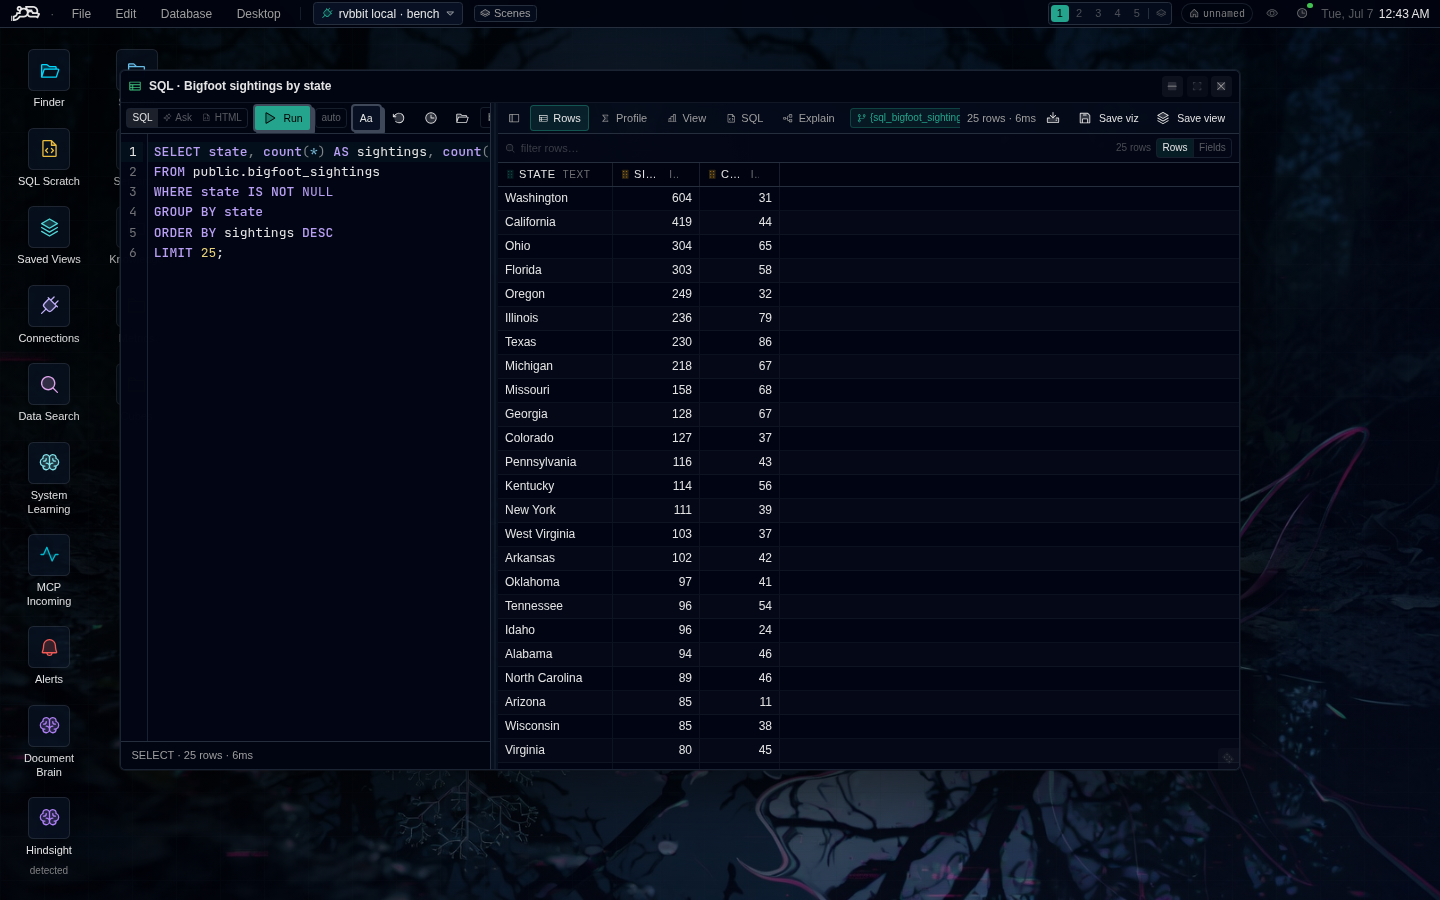Screen dimensions: 1440x900
Task: Switch to the results SQL tab
Action: coord(745,118)
